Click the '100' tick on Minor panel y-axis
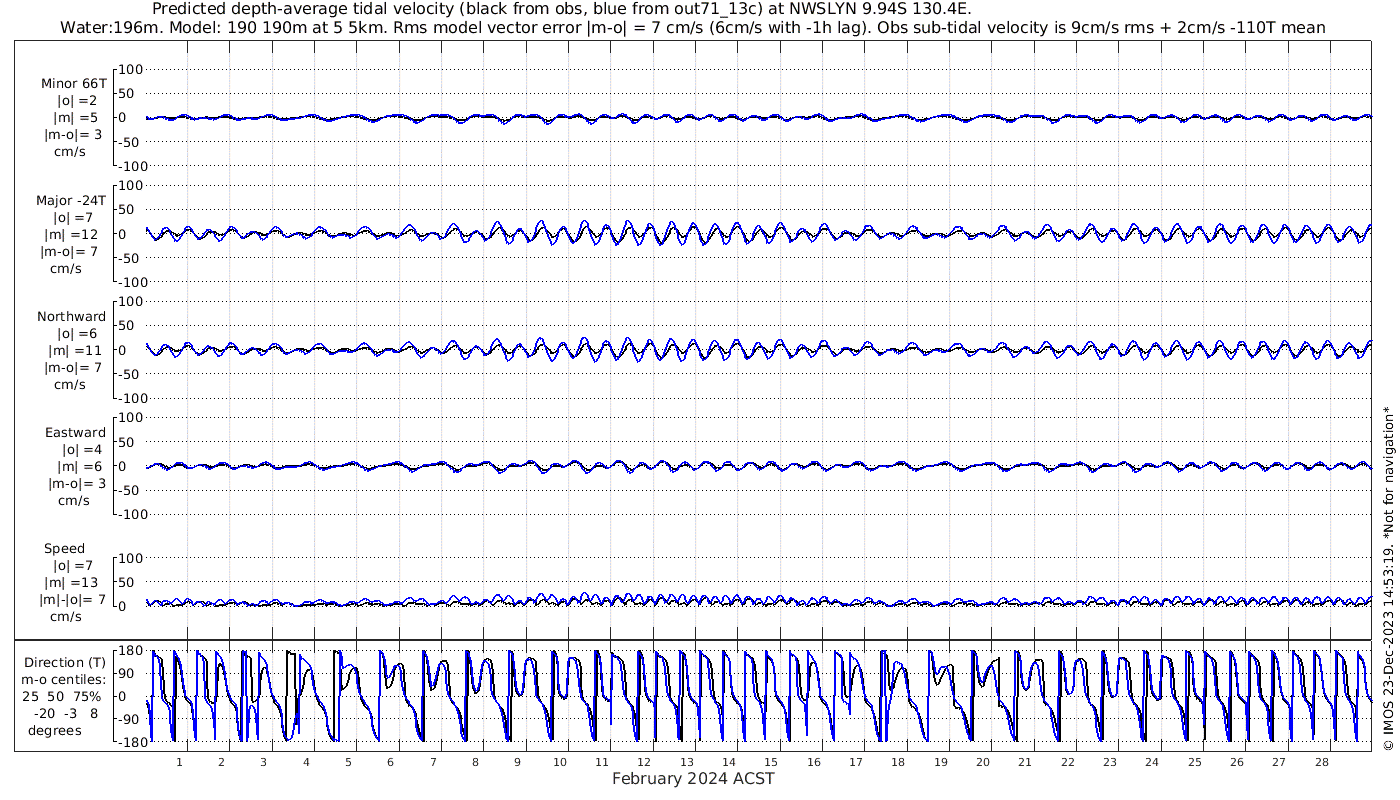 (x=133, y=69)
